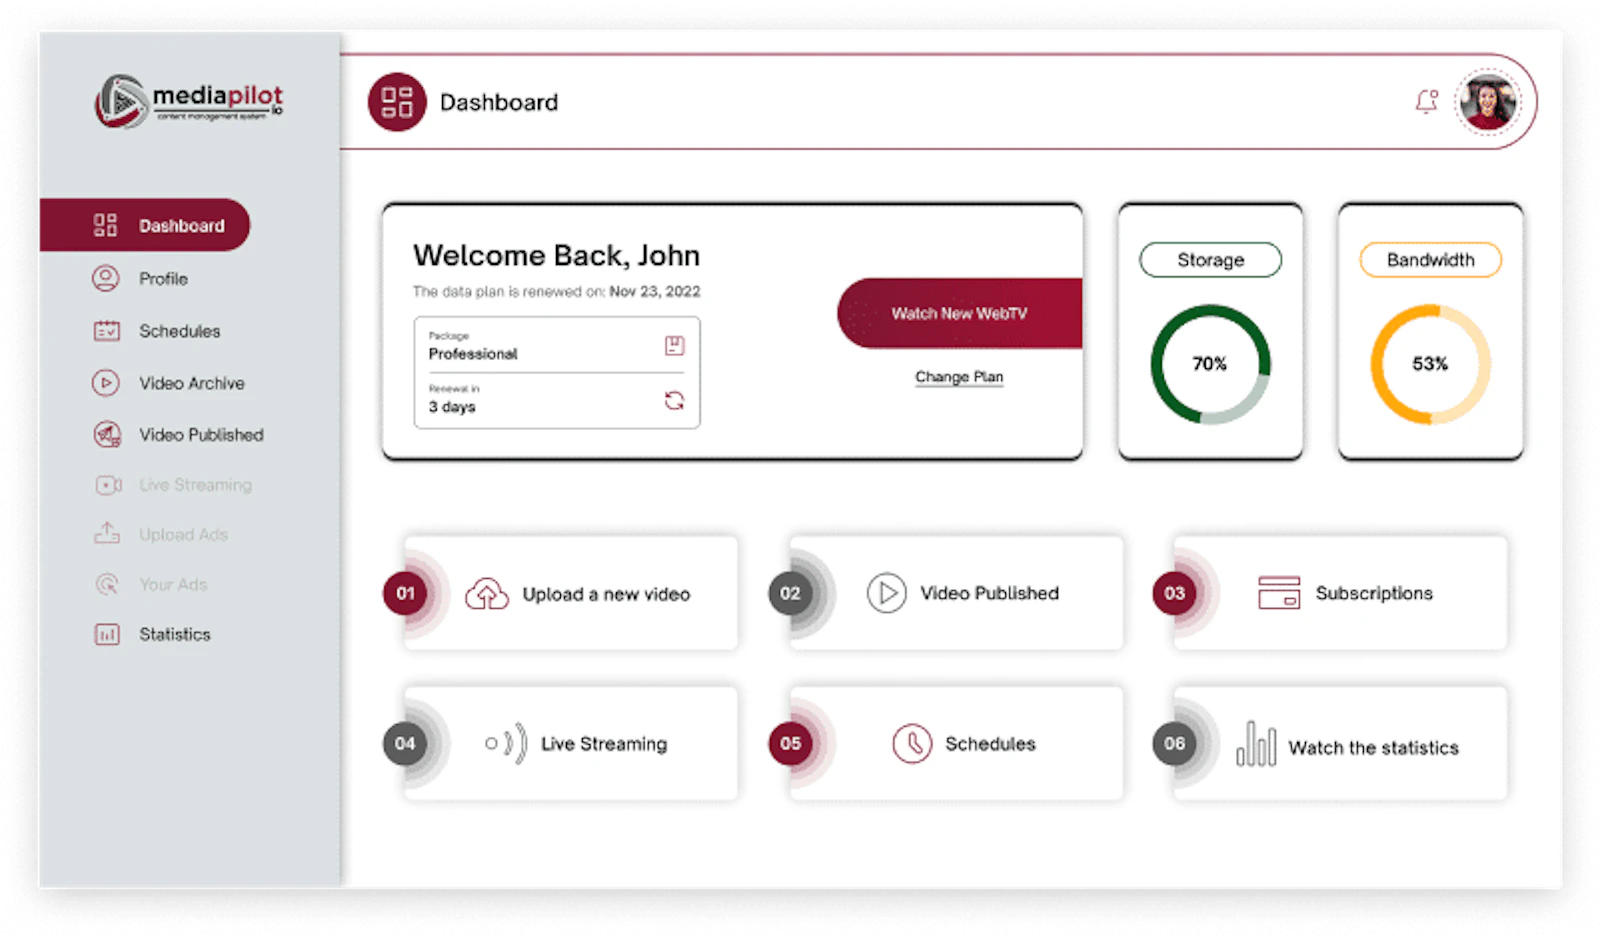The image size is (1600, 935).
Task: Click the 02 number badge
Action: [x=790, y=593]
